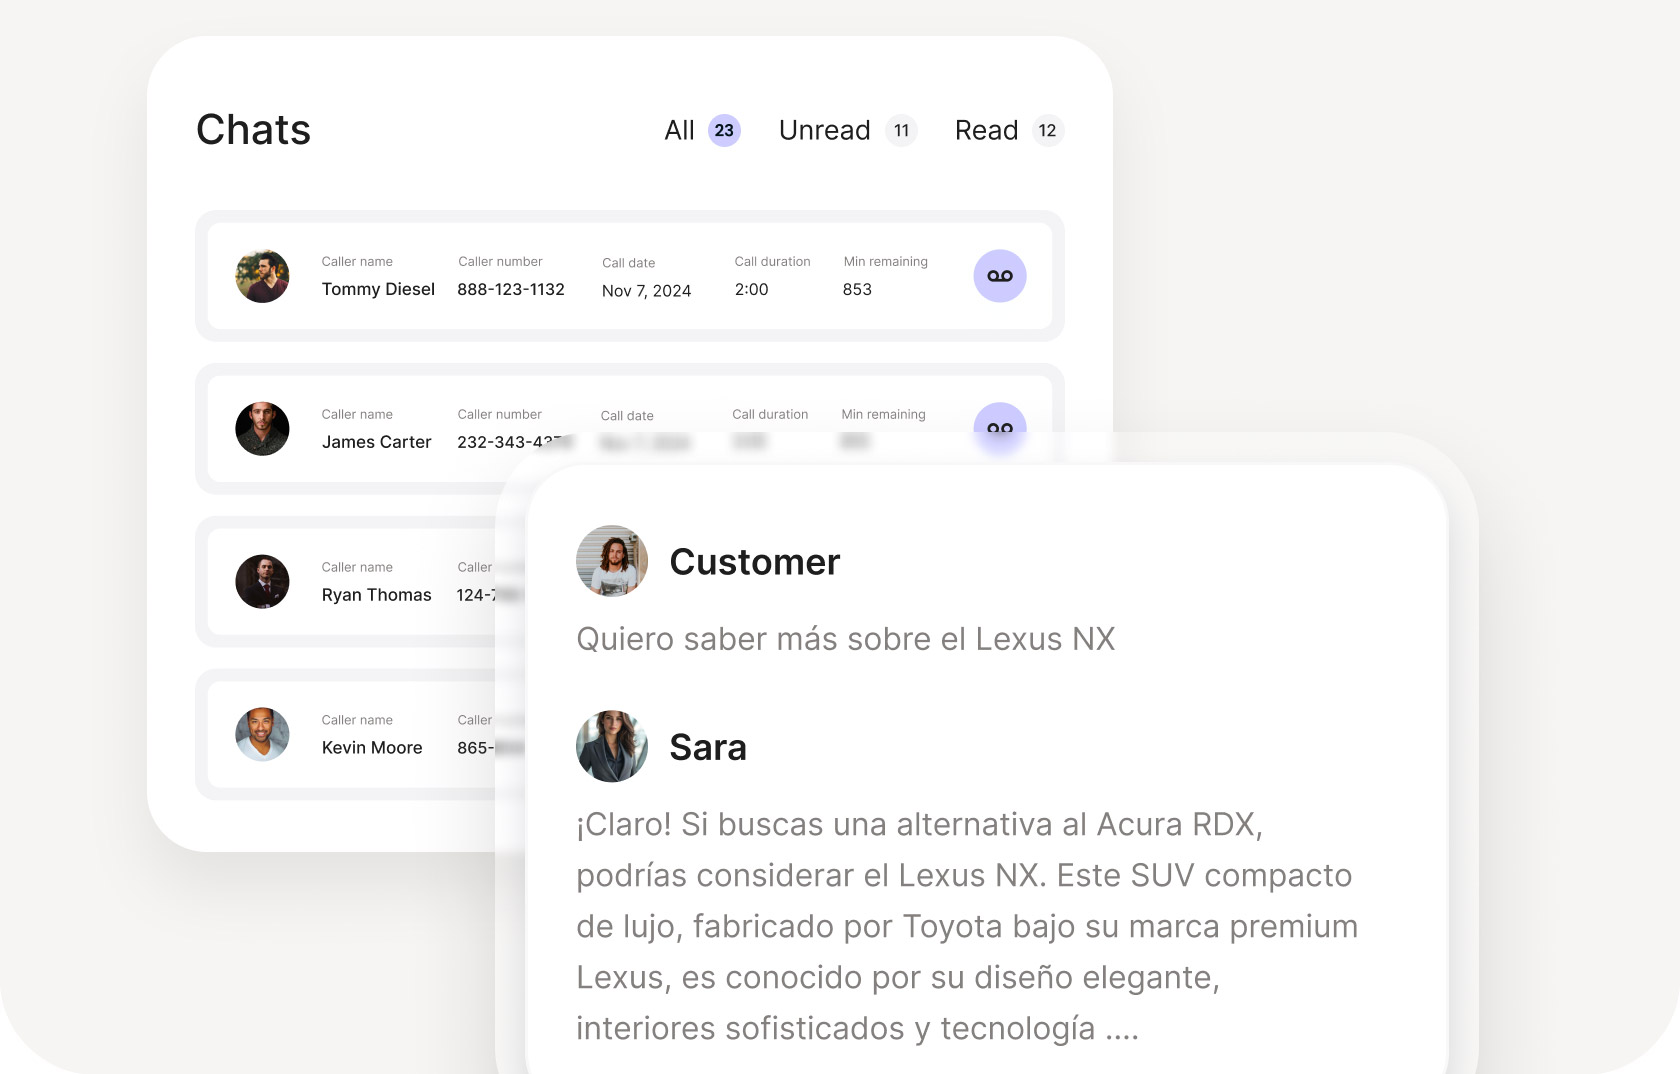Click the Customer avatar in chat

pos(612,561)
